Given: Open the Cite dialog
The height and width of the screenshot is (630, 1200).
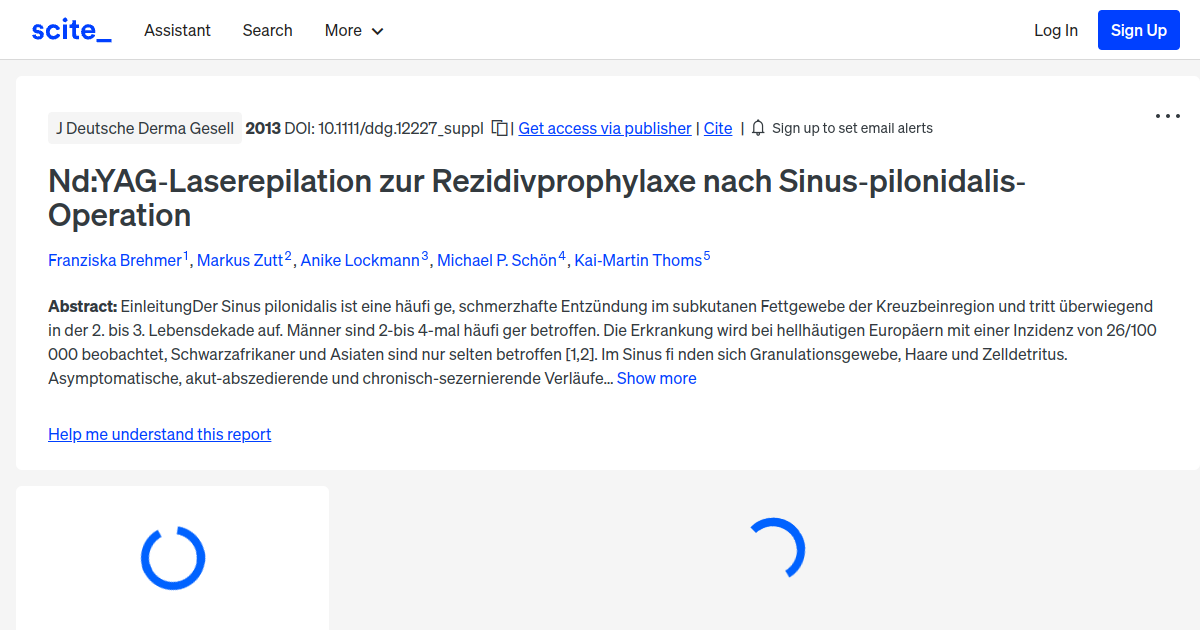Looking at the screenshot, I should (718, 128).
